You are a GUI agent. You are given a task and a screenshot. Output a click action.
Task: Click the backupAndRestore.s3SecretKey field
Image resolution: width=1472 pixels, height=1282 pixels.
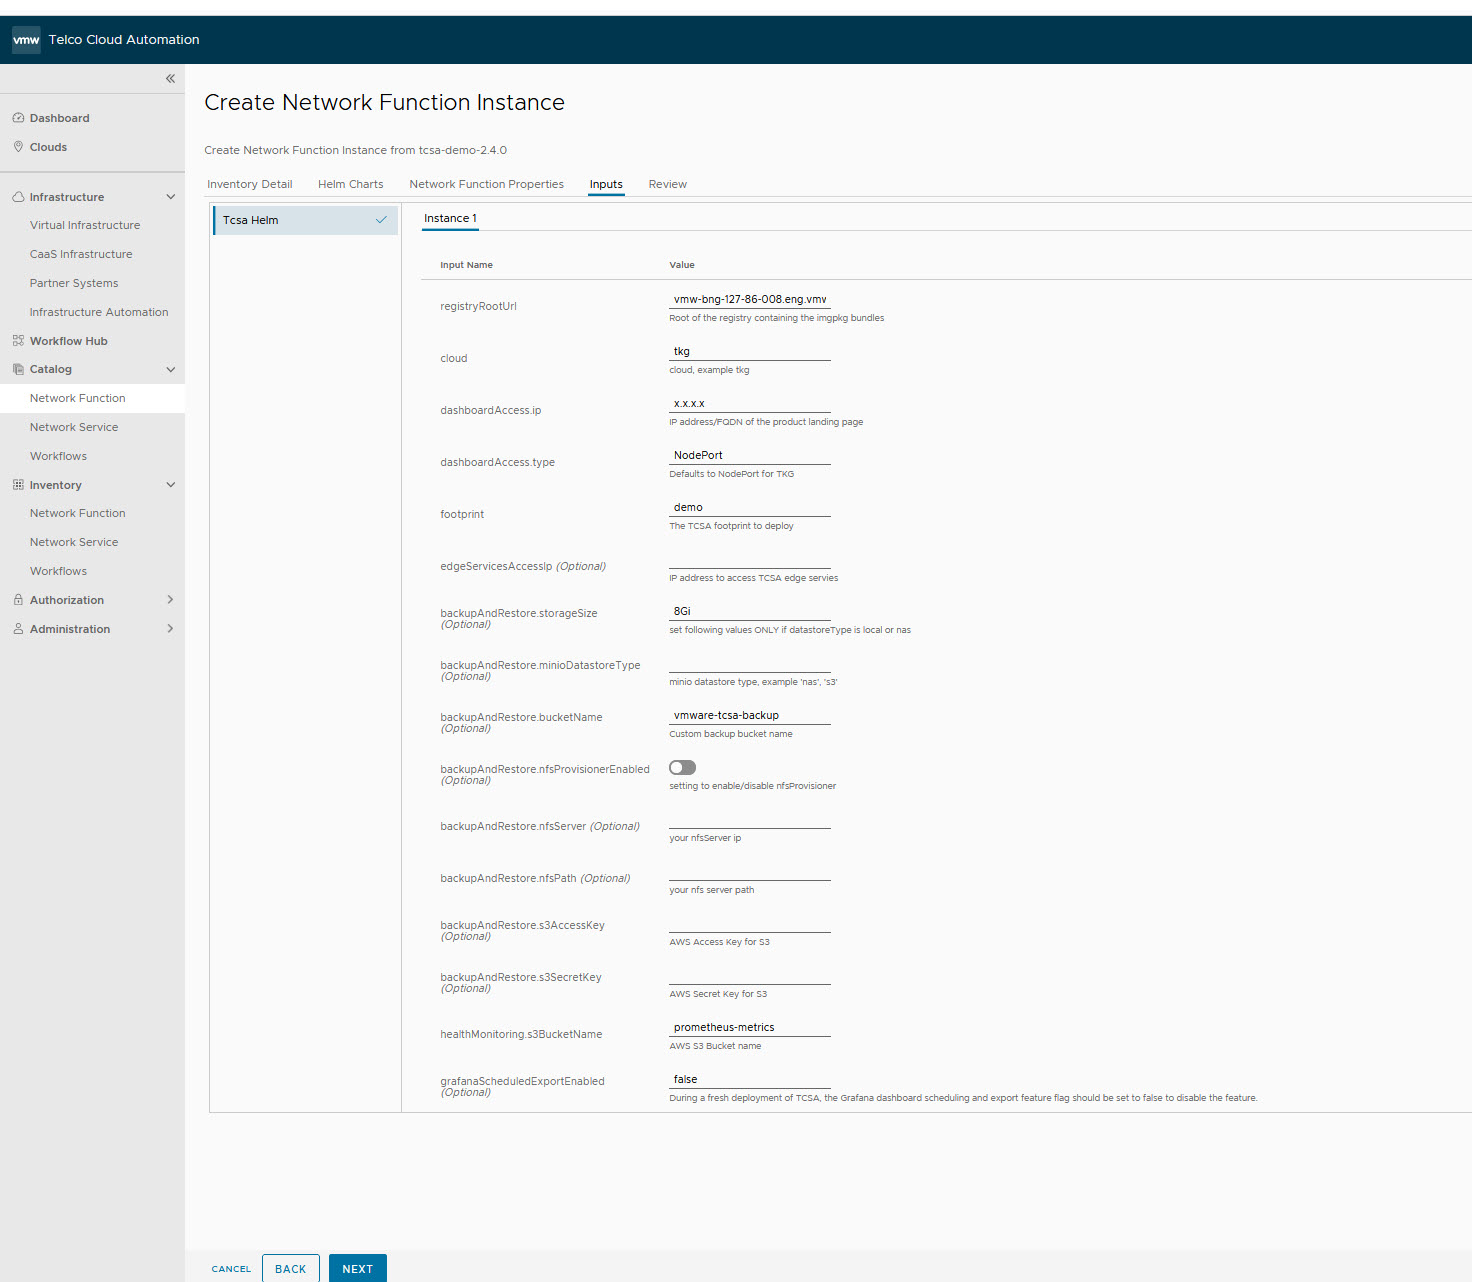point(750,975)
